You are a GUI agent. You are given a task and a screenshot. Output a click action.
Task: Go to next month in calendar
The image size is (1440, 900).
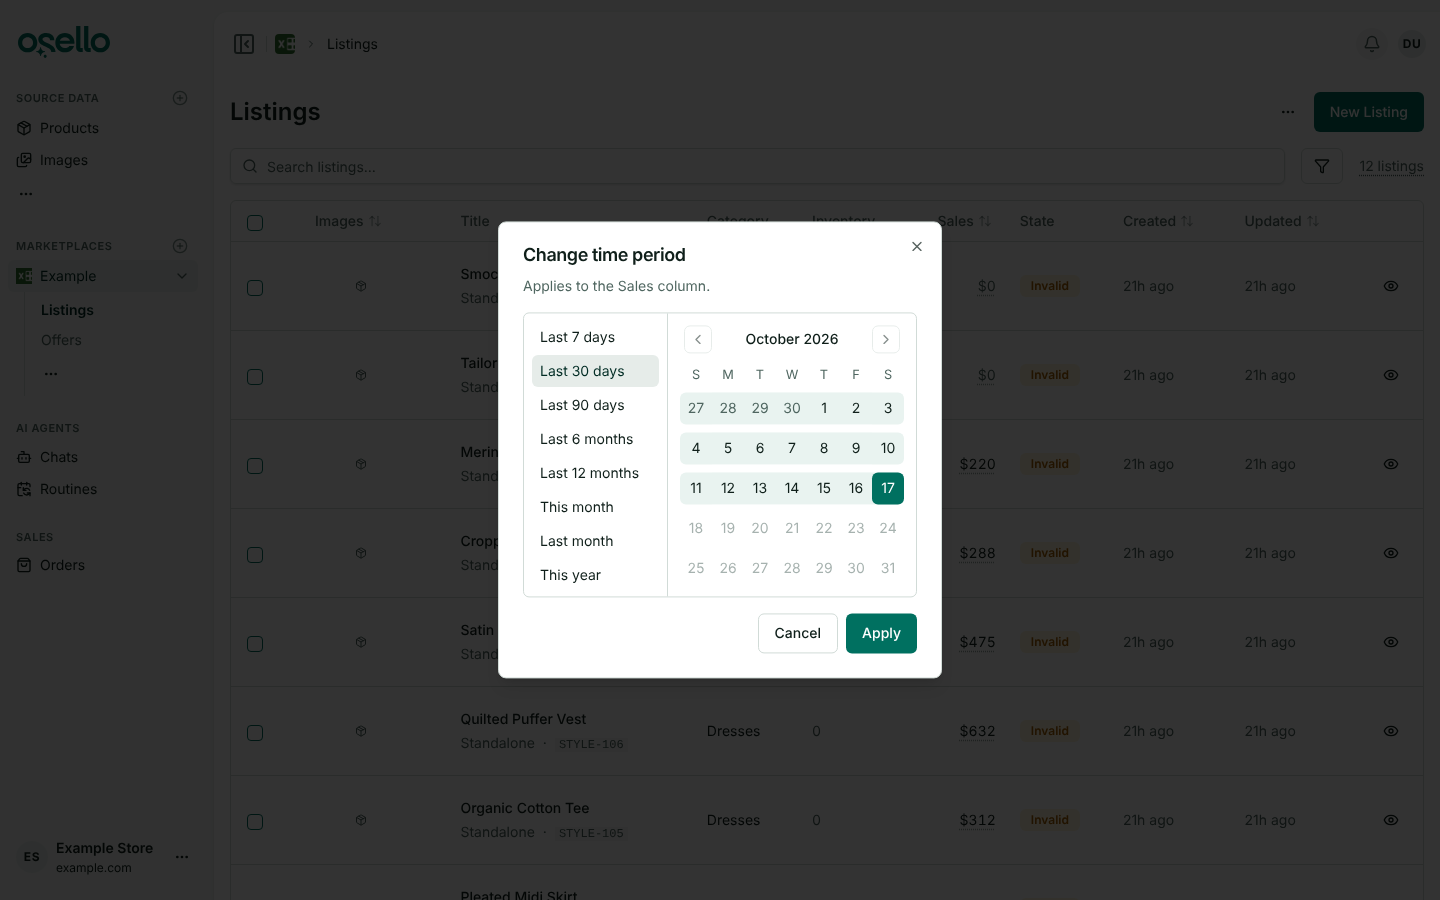click(886, 340)
